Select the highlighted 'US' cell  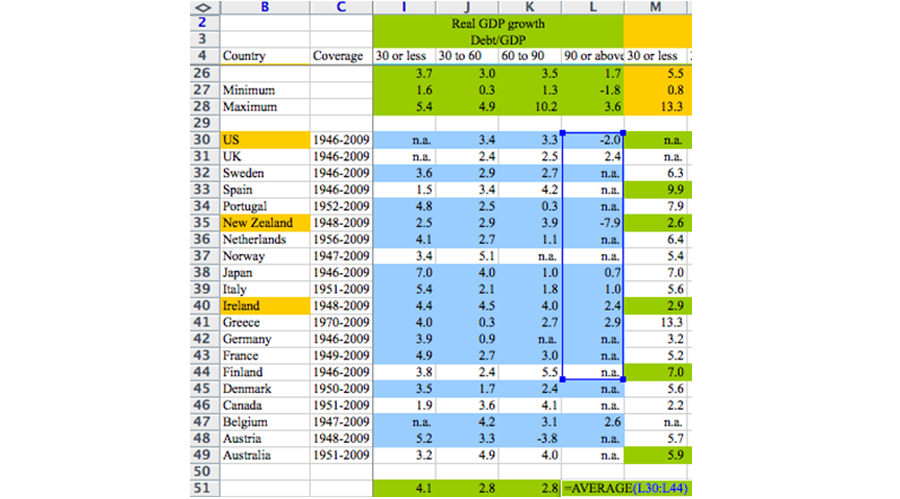(x=265, y=140)
